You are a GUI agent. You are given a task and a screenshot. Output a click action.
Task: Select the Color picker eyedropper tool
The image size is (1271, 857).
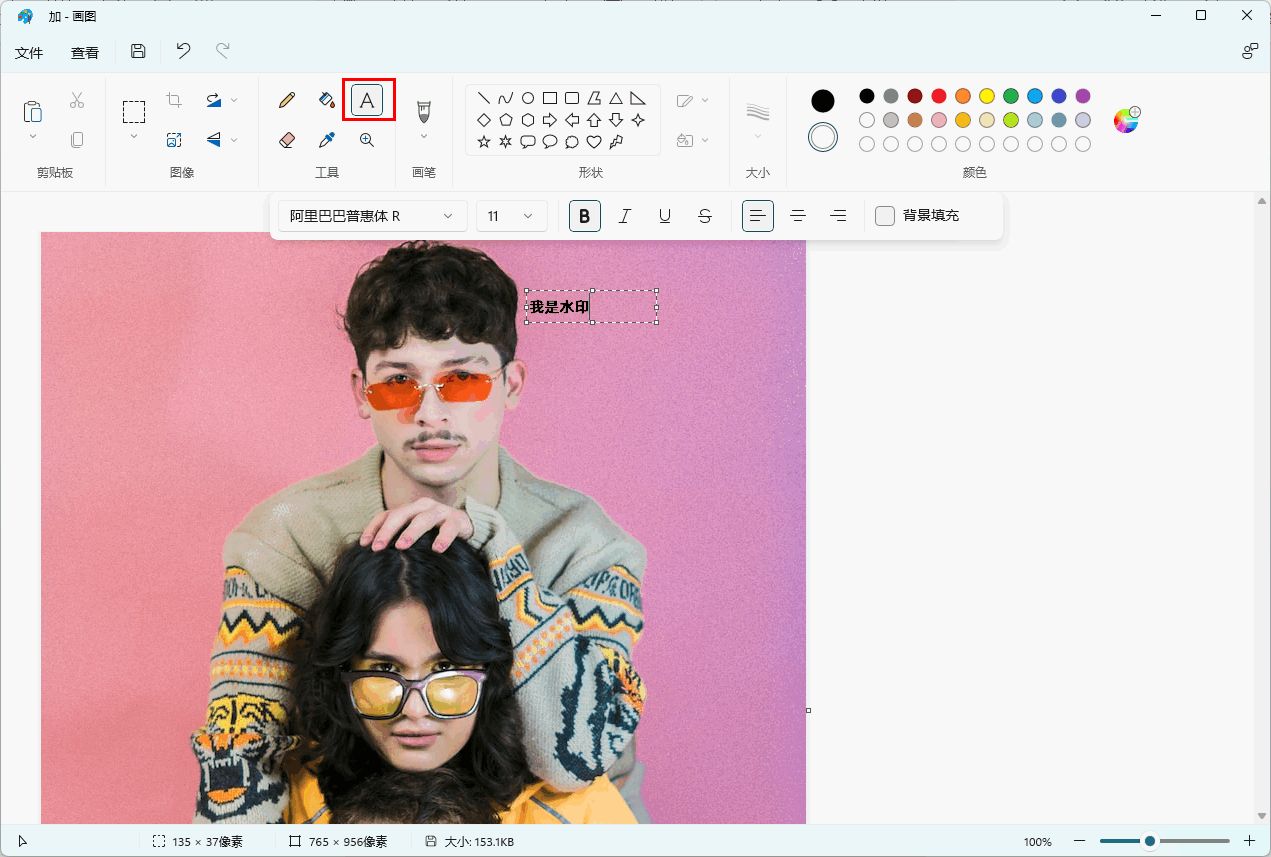click(327, 140)
